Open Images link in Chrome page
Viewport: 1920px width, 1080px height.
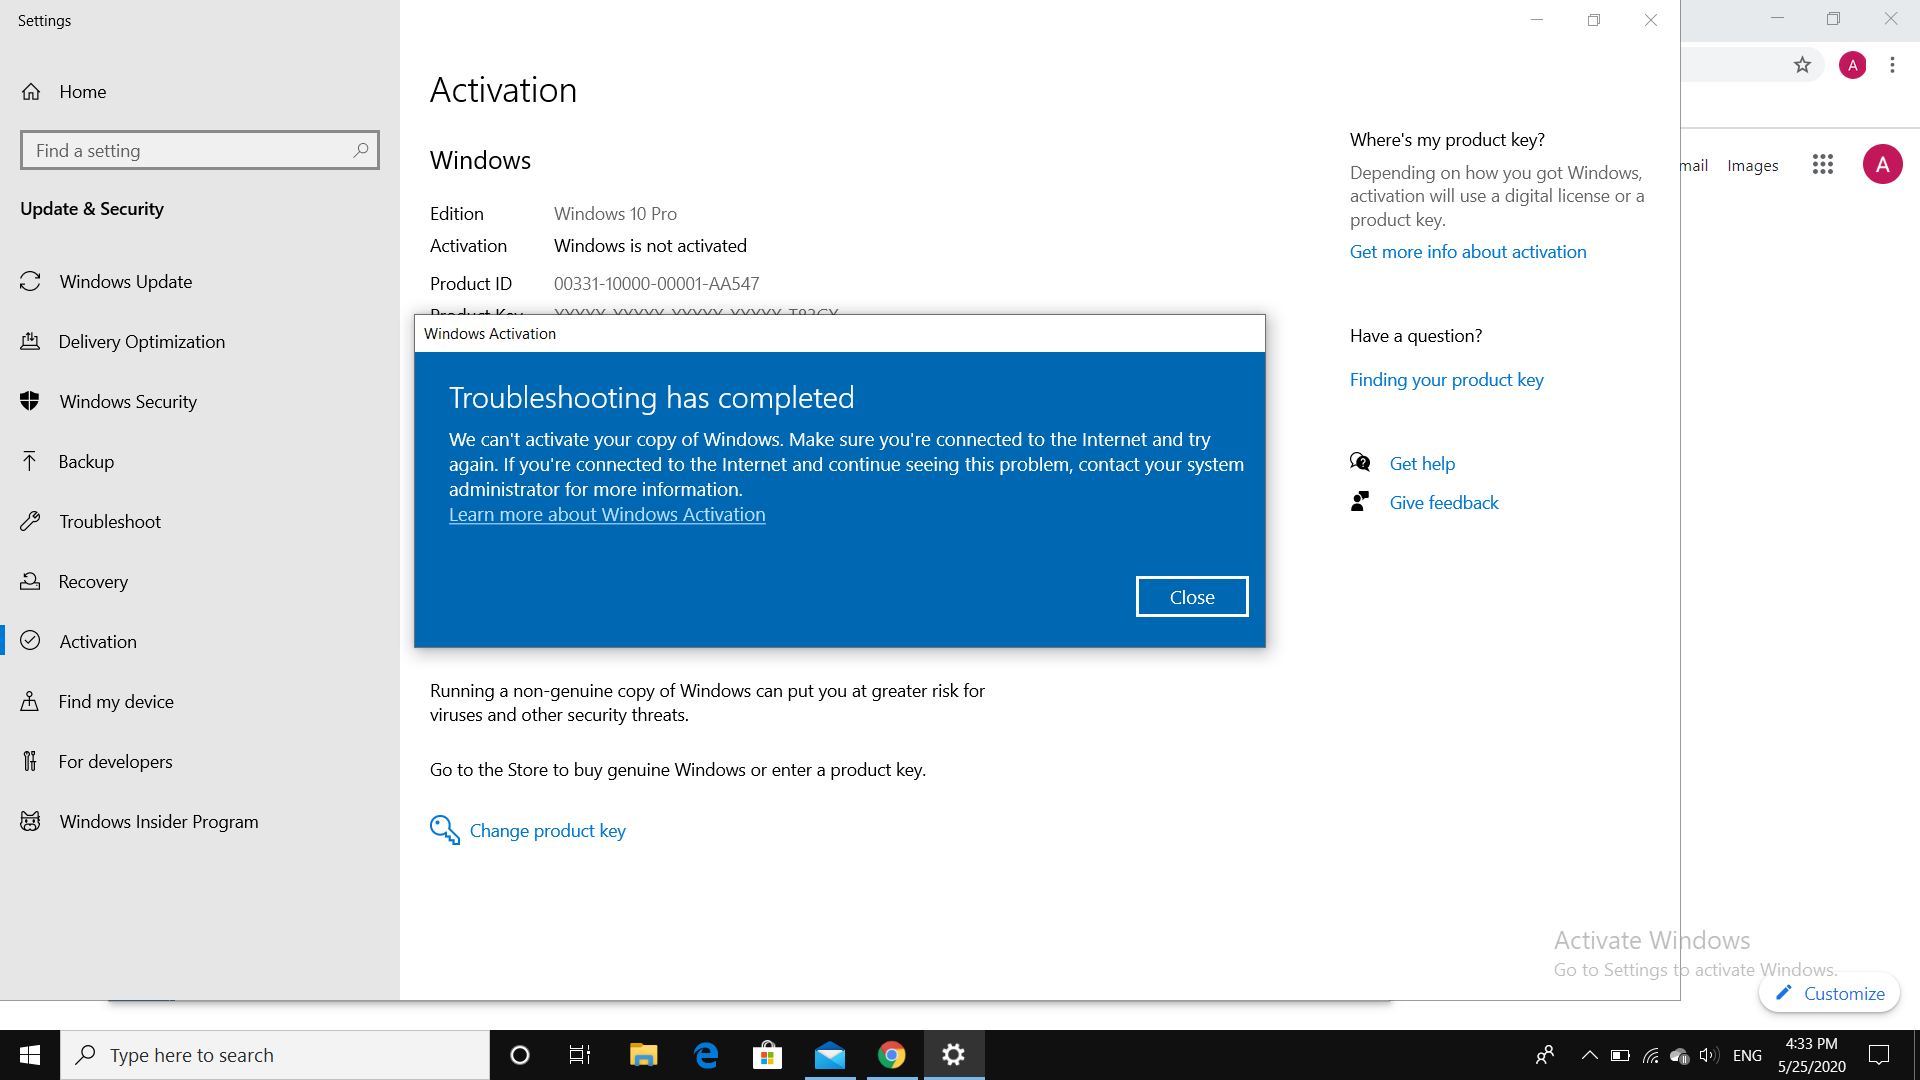click(x=1752, y=165)
